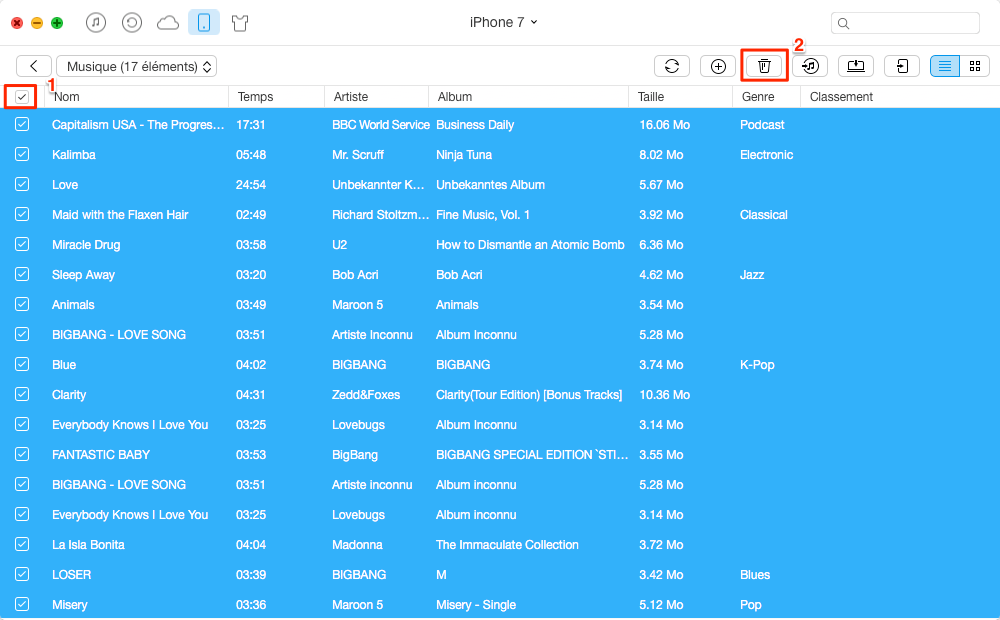
Task: Delete selected songs with trash icon
Action: (764, 66)
